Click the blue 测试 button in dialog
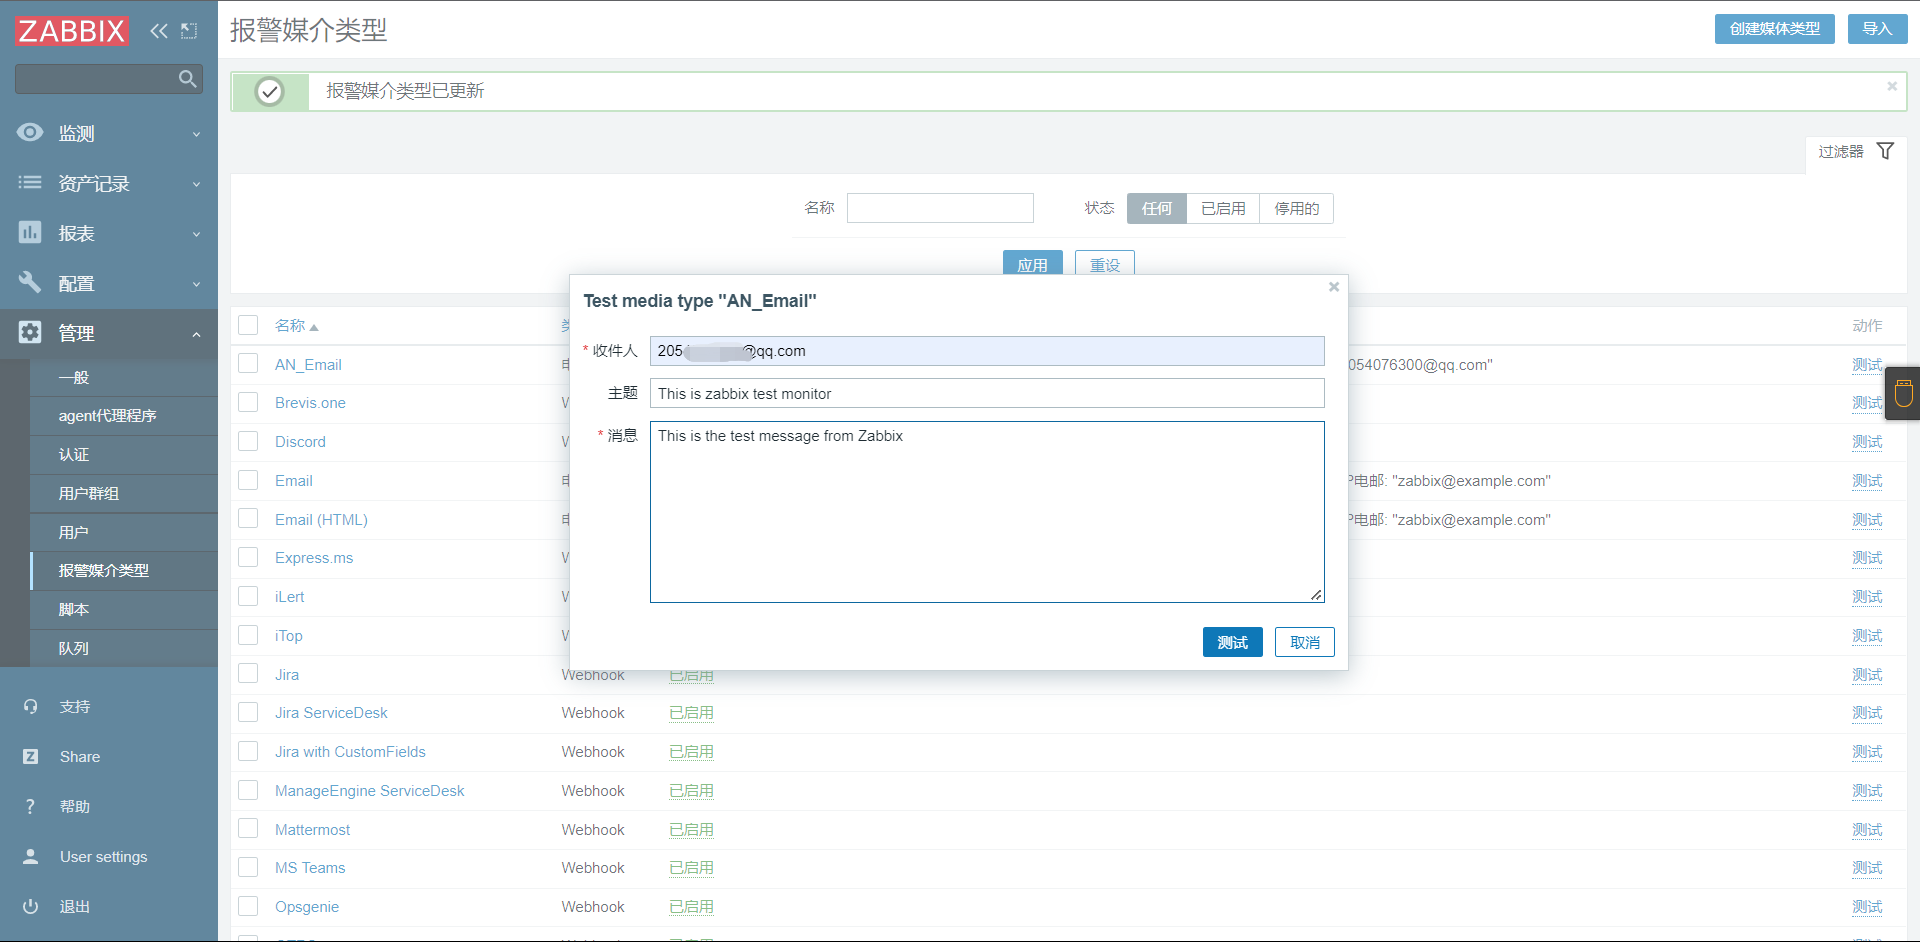1920x942 pixels. click(1232, 642)
